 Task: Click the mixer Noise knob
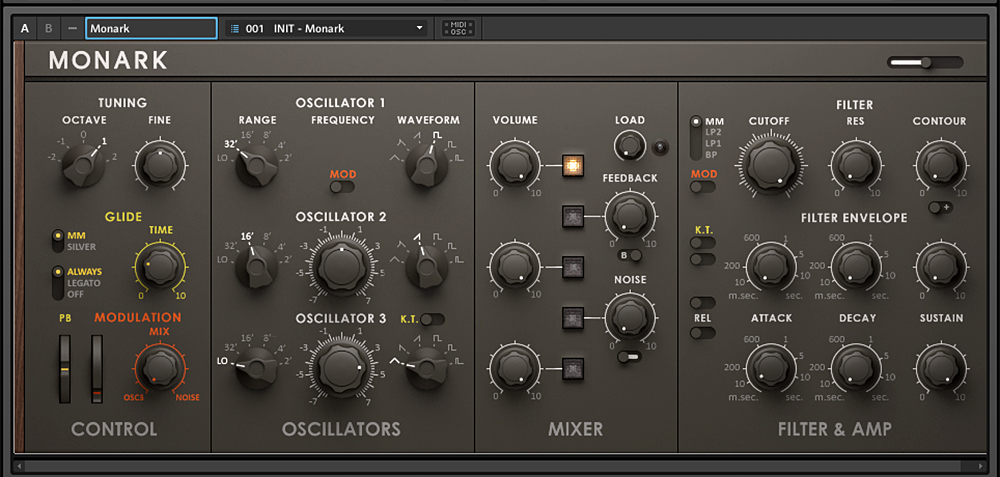(x=629, y=317)
